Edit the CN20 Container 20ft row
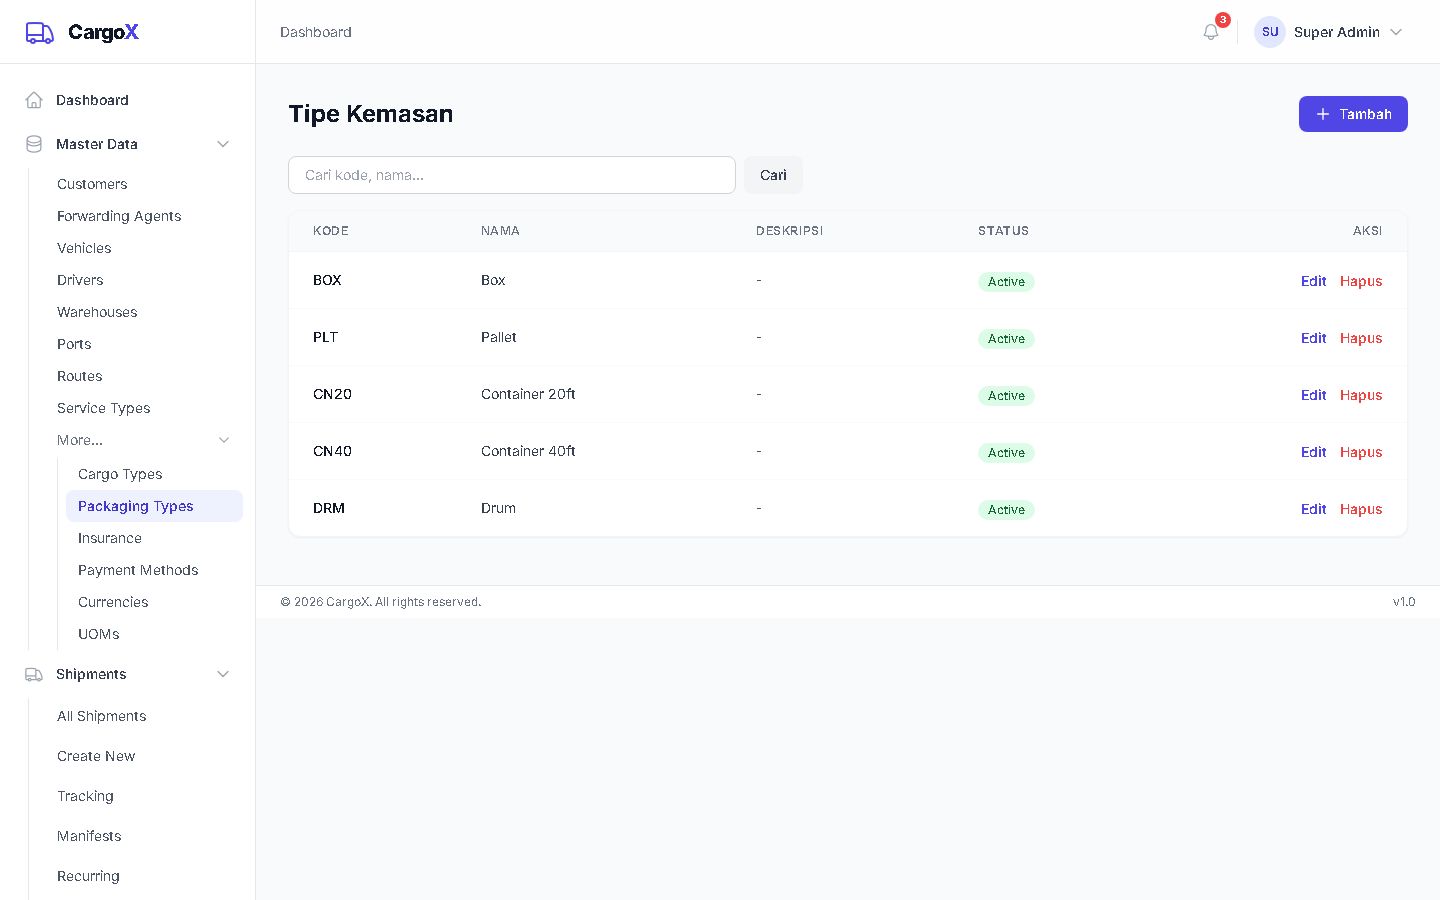1440x900 pixels. click(1313, 395)
